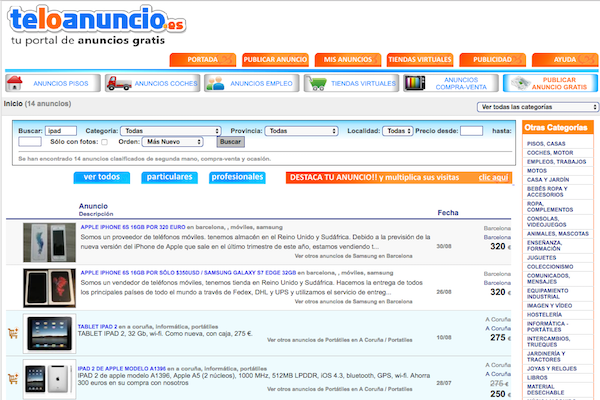Select 'EMPLEOS, TRABAJOS' in sidebar
Image resolution: width=600 pixels, height=400 pixels.
pos(556,162)
